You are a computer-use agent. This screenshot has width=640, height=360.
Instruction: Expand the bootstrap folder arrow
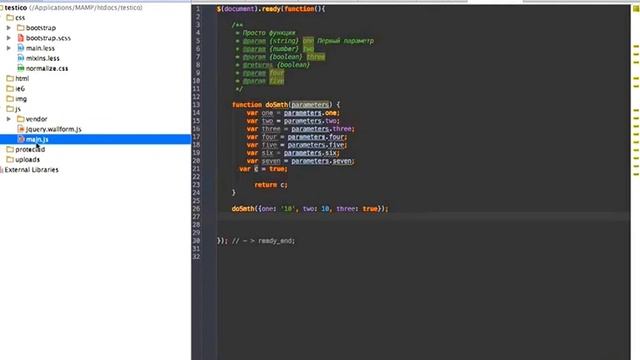[x=9, y=28]
